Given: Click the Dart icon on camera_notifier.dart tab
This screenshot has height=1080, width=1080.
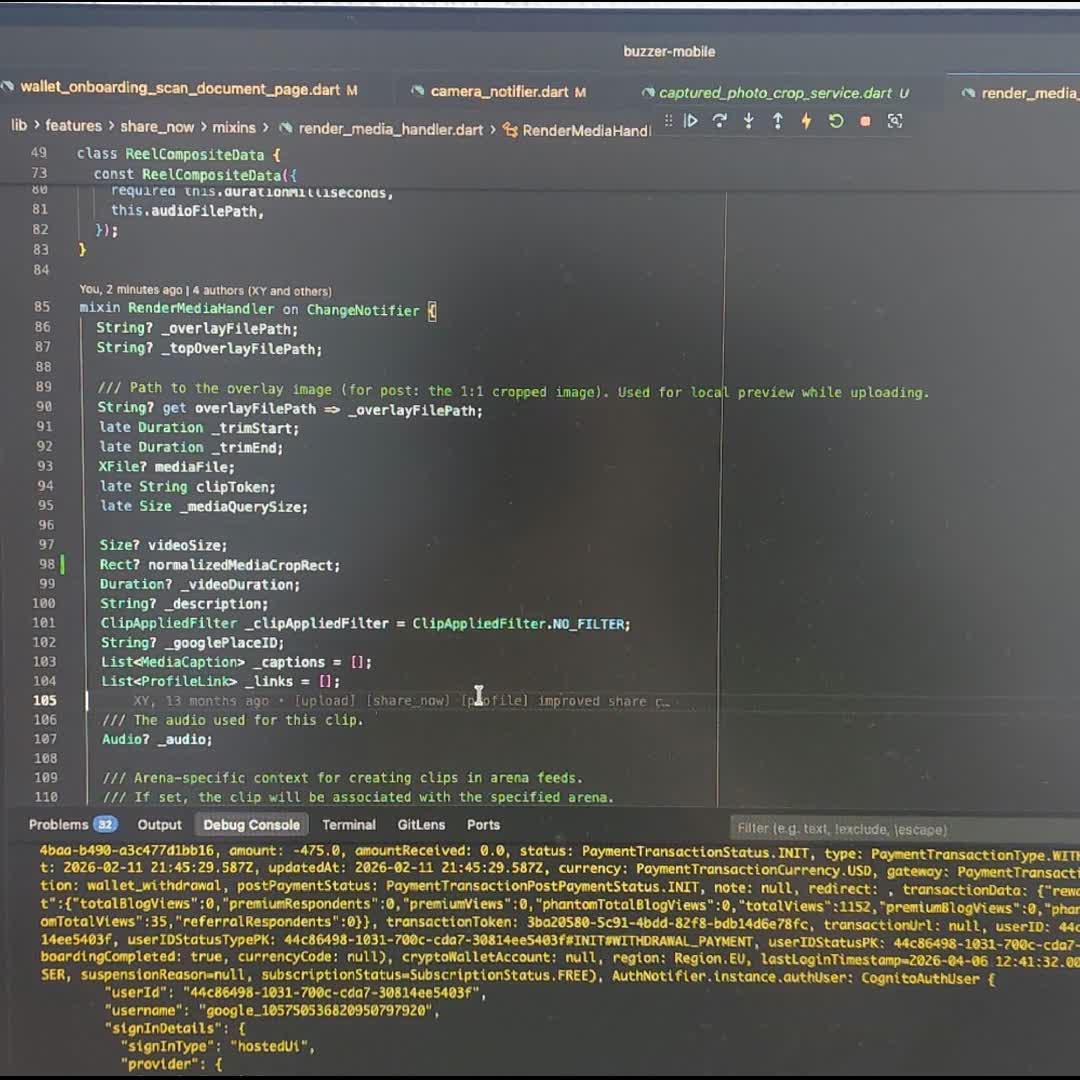Looking at the screenshot, I should coord(417,91).
